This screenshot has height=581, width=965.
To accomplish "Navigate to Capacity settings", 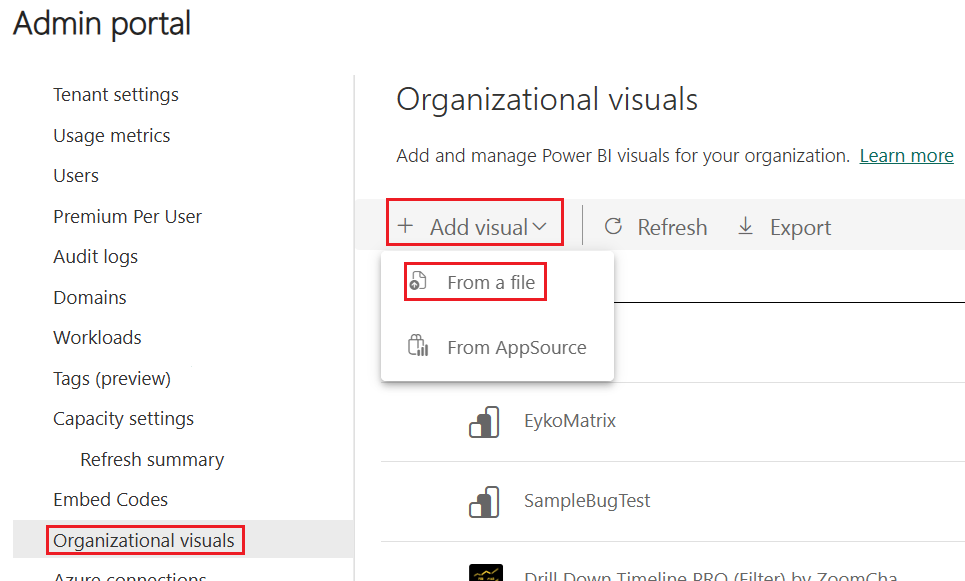I will coord(124,419).
